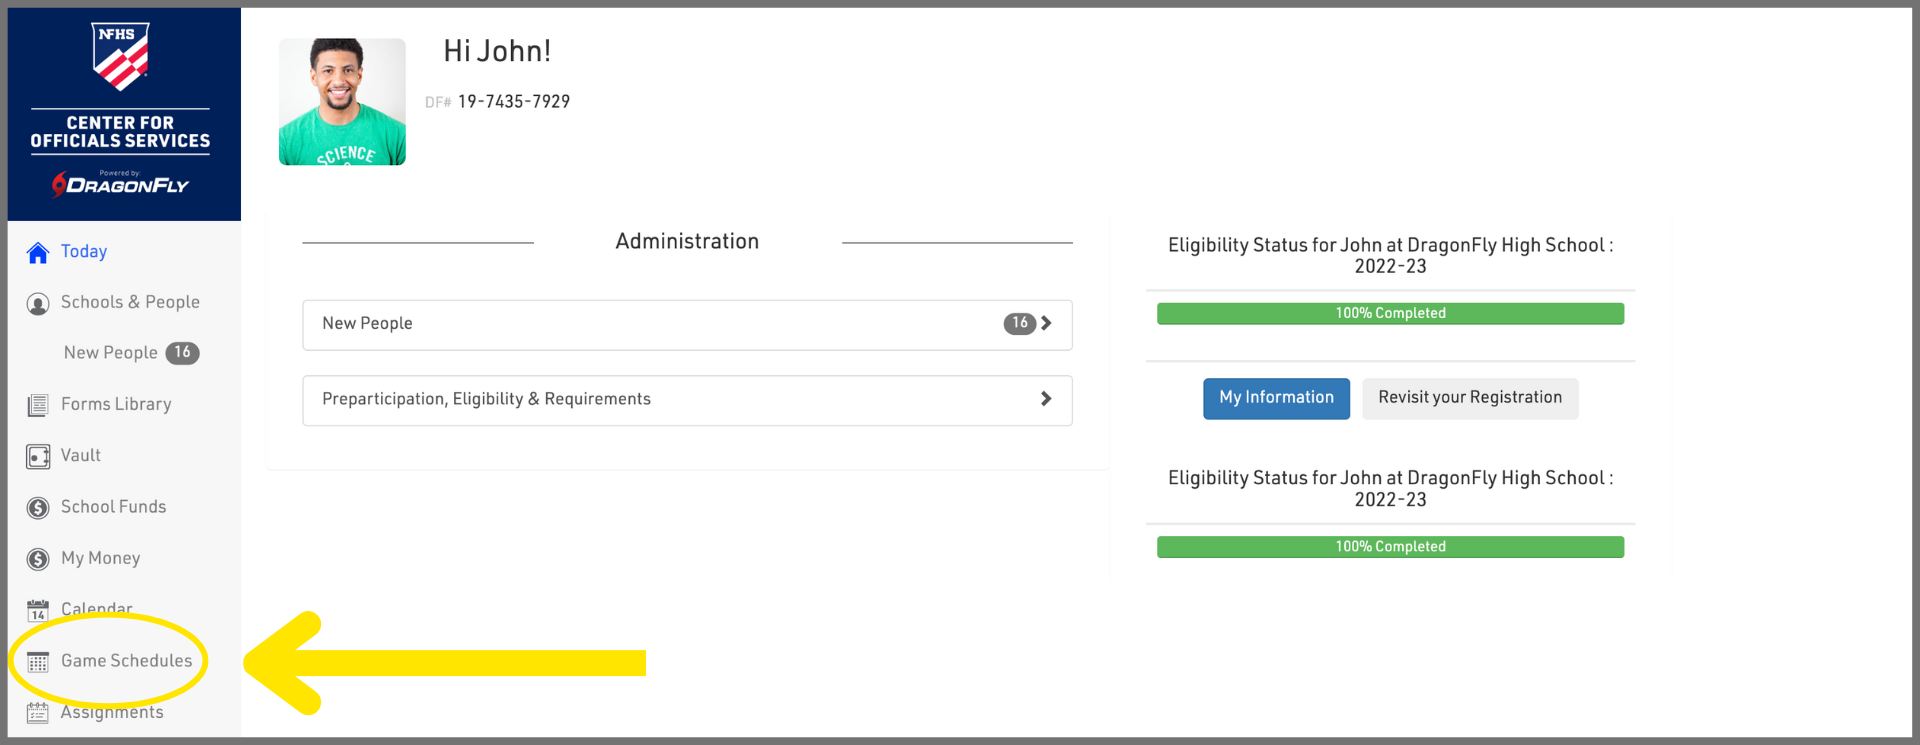The image size is (1920, 745).
Task: Click the NFHS shield logo
Action: [120, 57]
